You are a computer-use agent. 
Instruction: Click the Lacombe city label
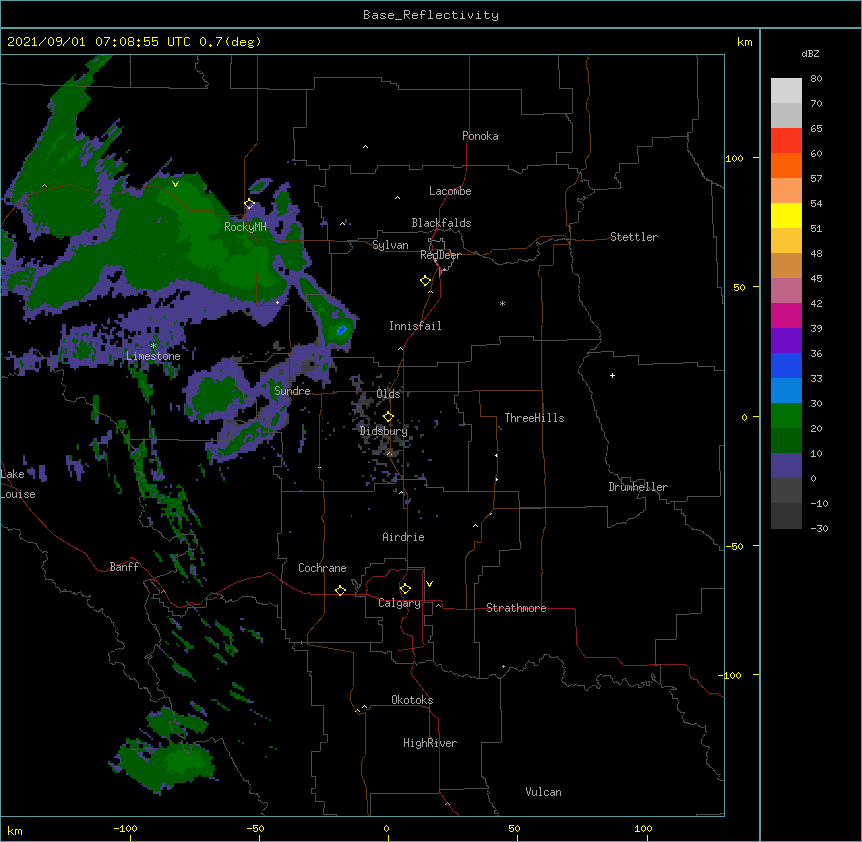coord(450,191)
